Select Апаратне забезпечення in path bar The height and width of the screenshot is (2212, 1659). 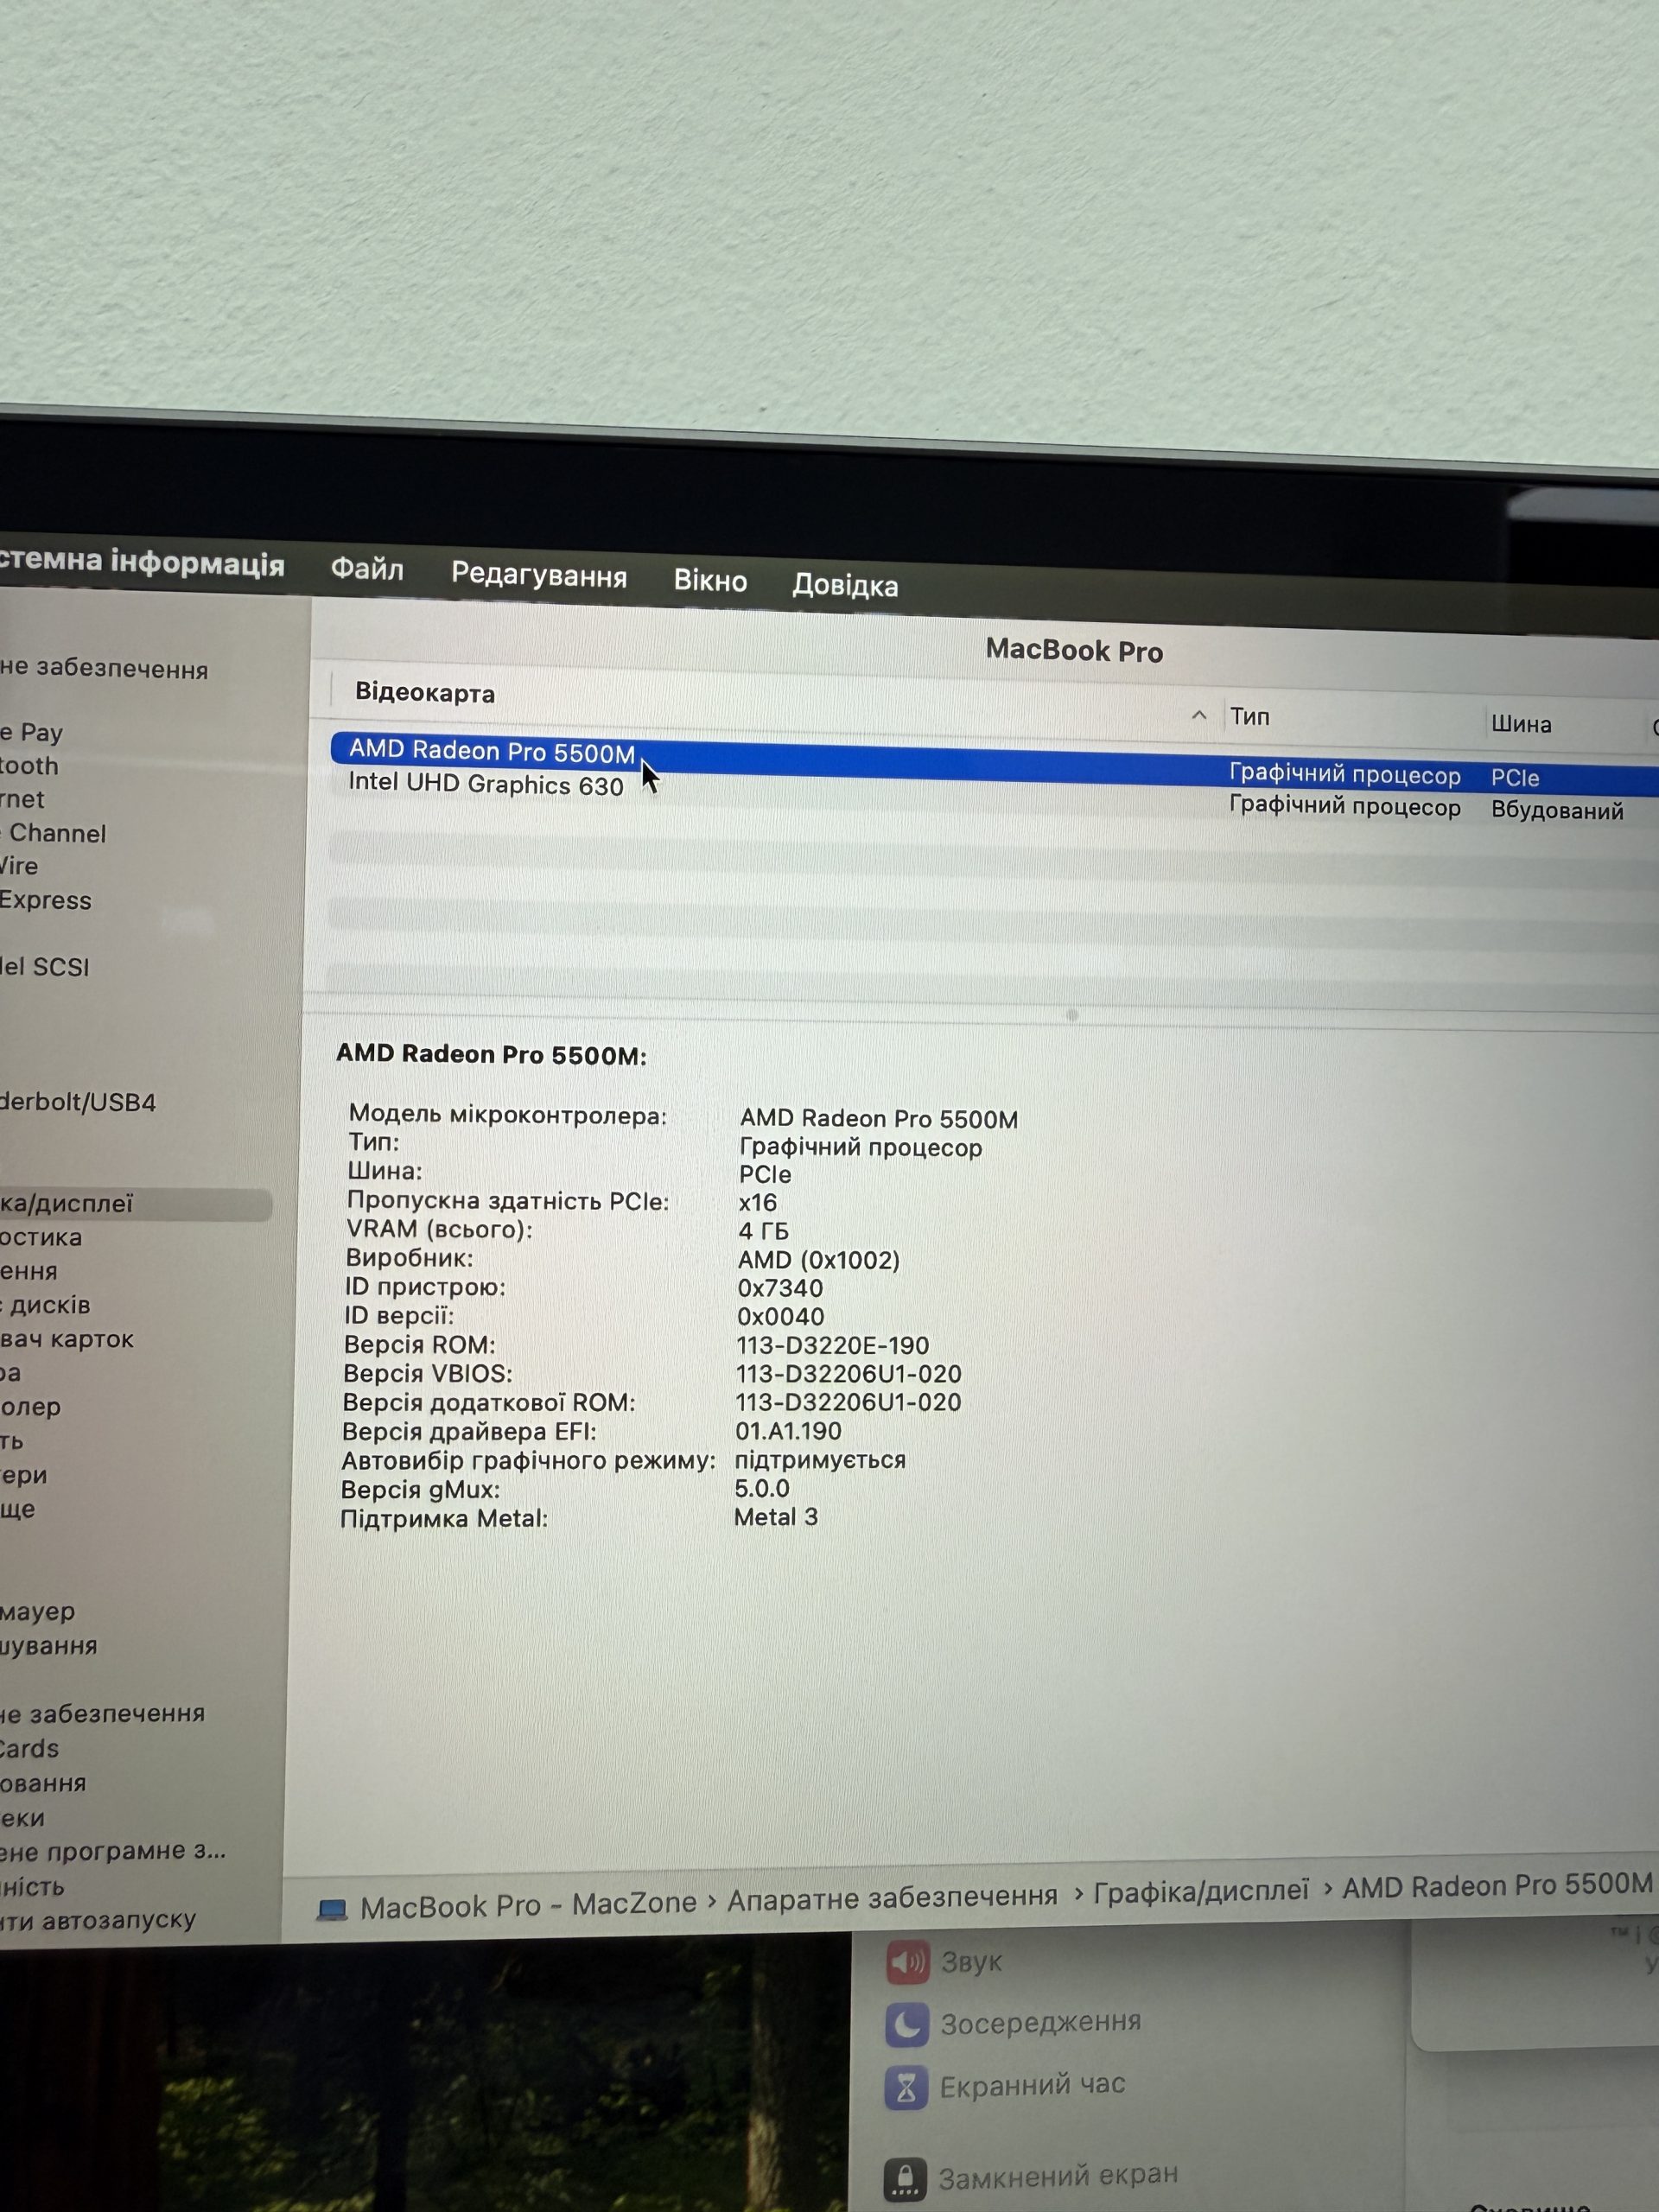(x=892, y=1897)
